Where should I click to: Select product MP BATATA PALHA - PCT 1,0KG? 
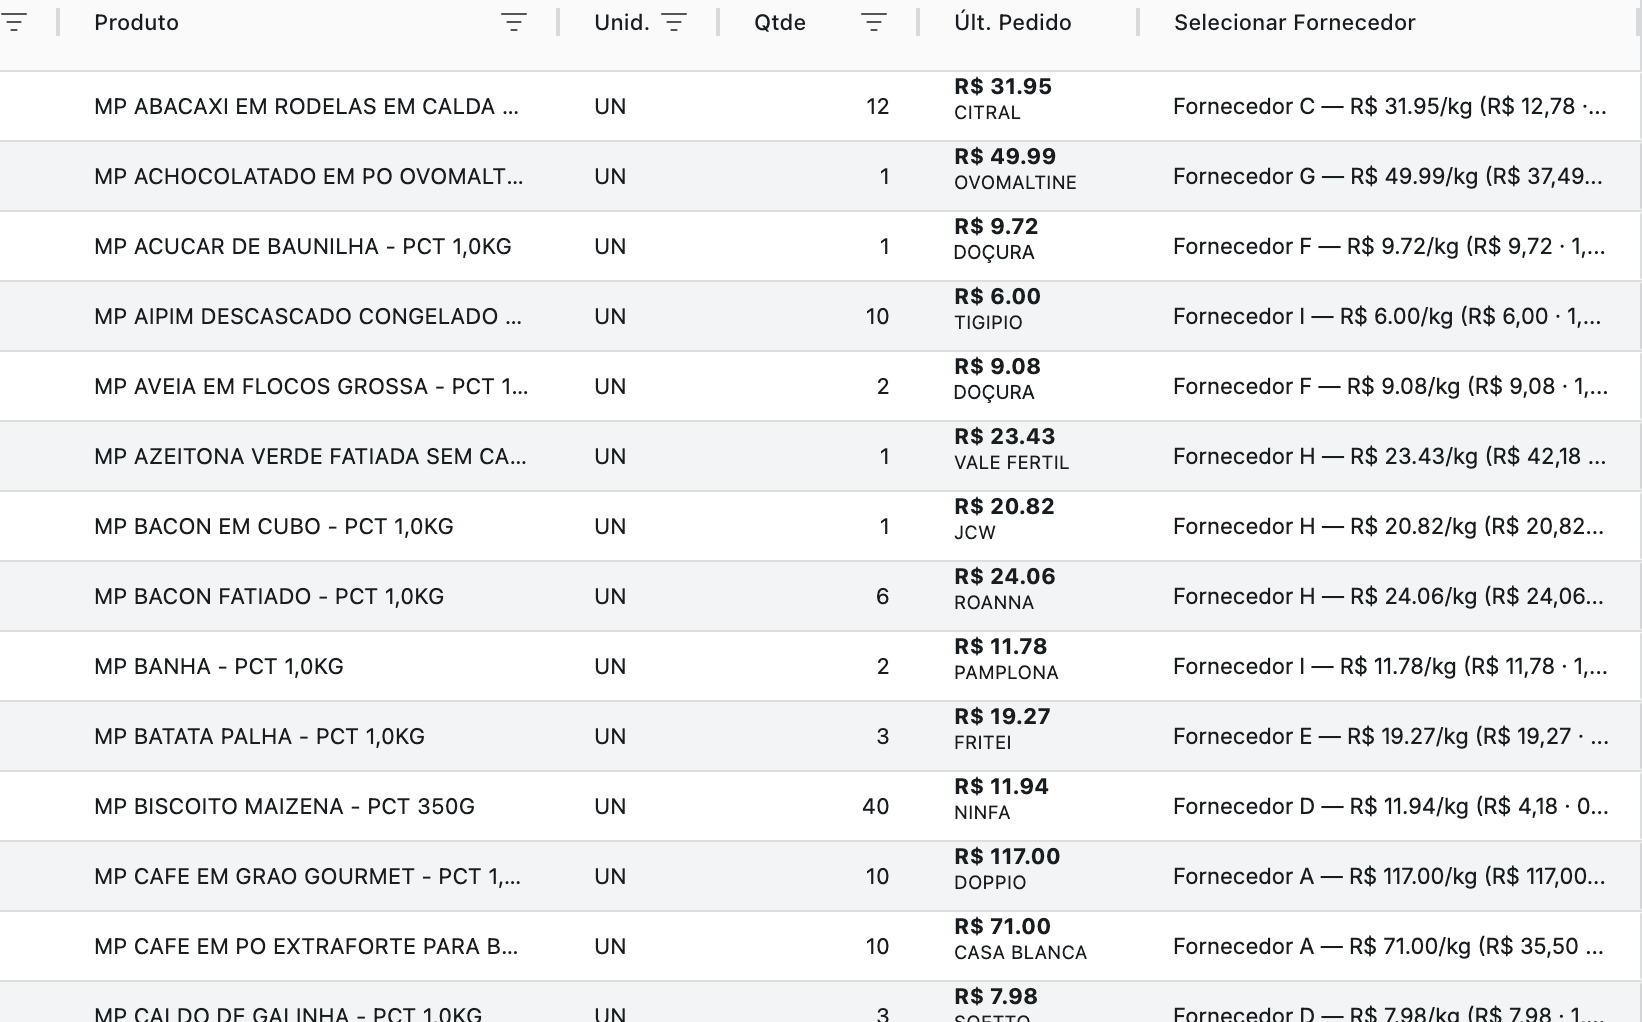click(259, 736)
